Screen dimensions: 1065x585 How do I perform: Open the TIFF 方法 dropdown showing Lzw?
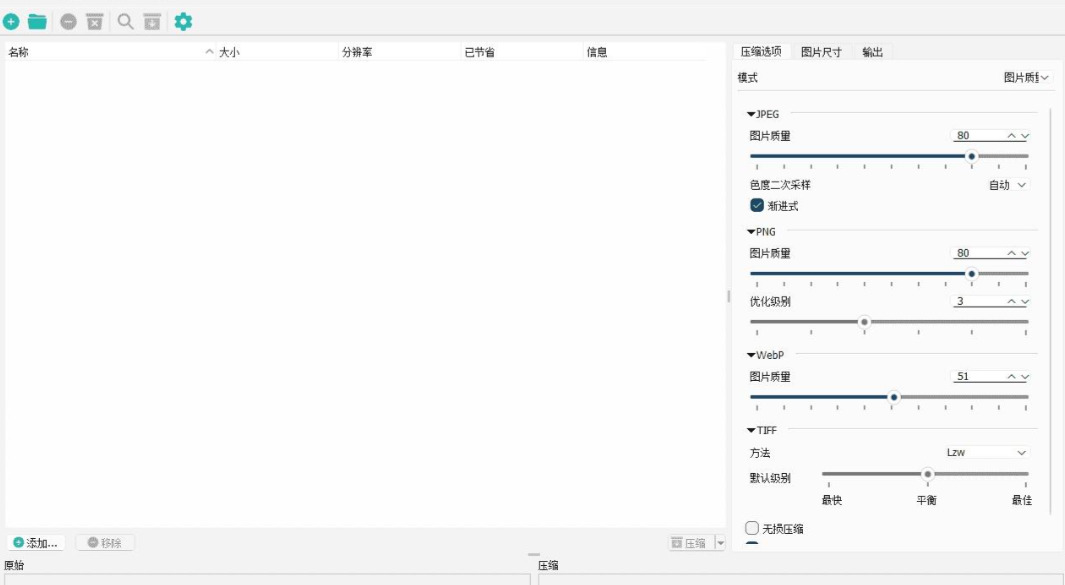[986, 453]
